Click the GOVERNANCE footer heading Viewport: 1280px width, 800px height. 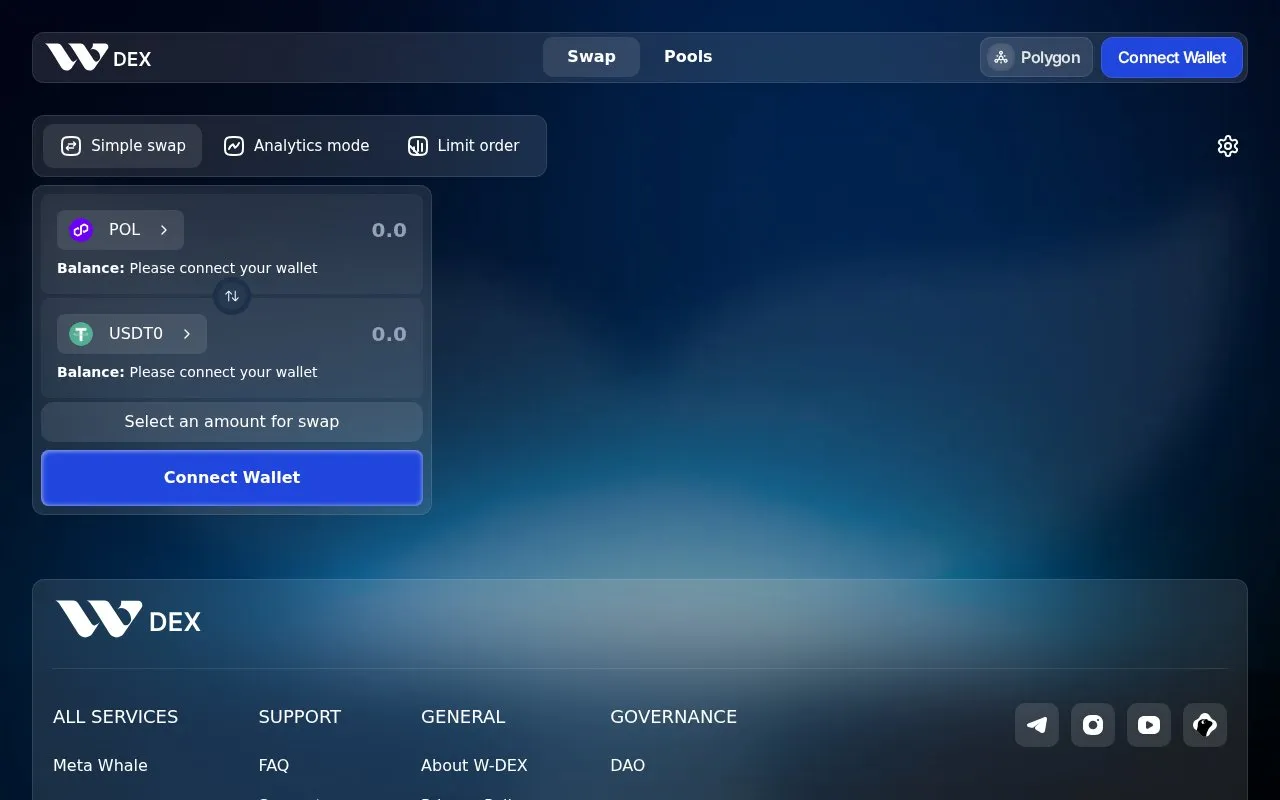673,717
